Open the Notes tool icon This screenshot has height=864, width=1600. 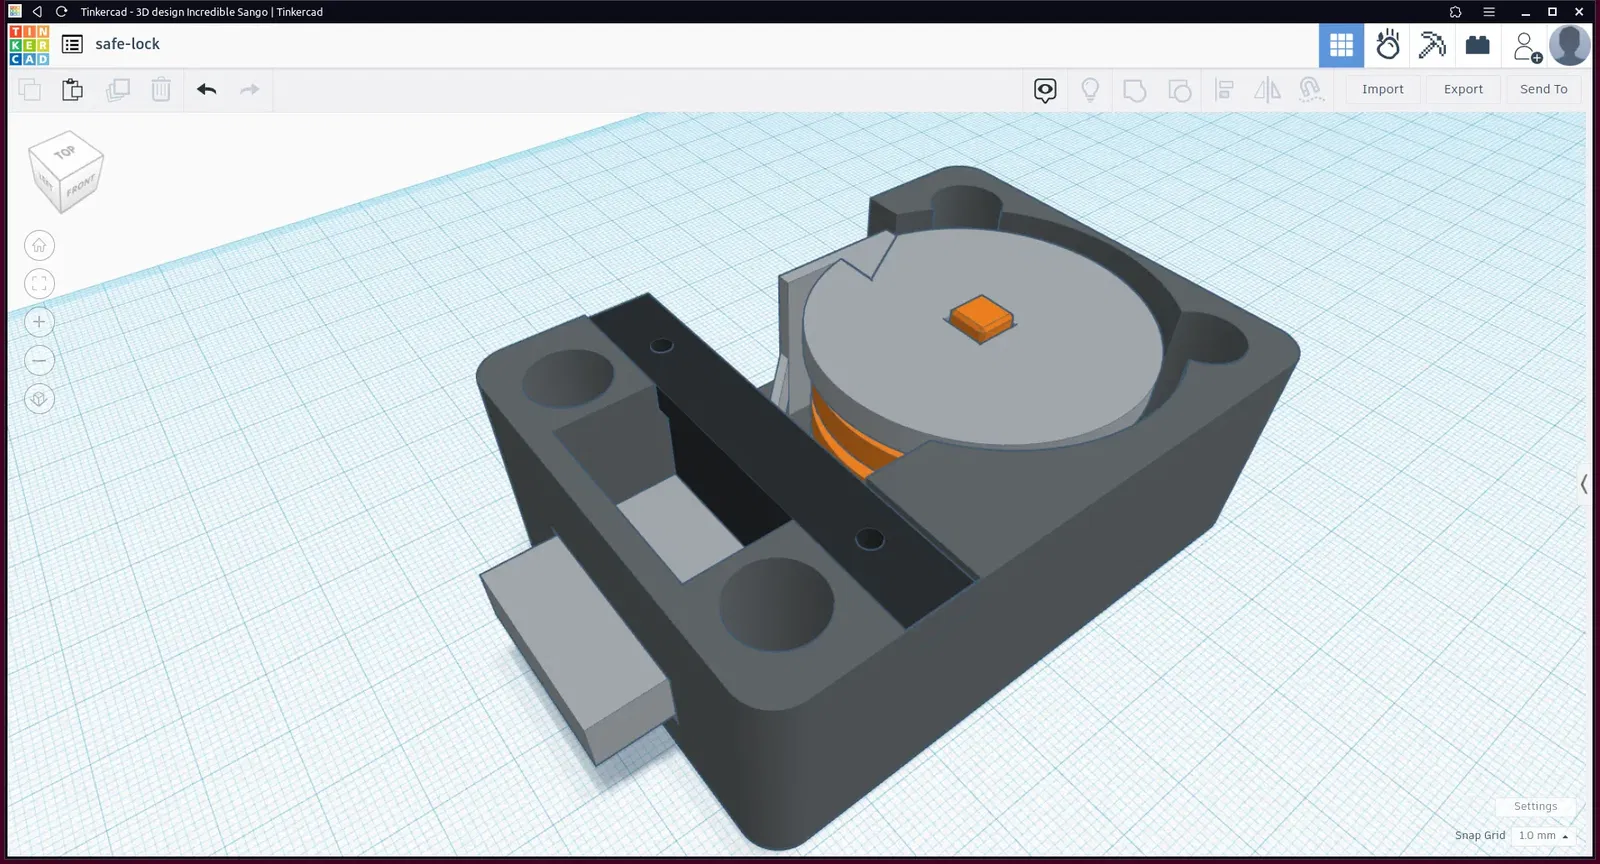click(x=1045, y=91)
